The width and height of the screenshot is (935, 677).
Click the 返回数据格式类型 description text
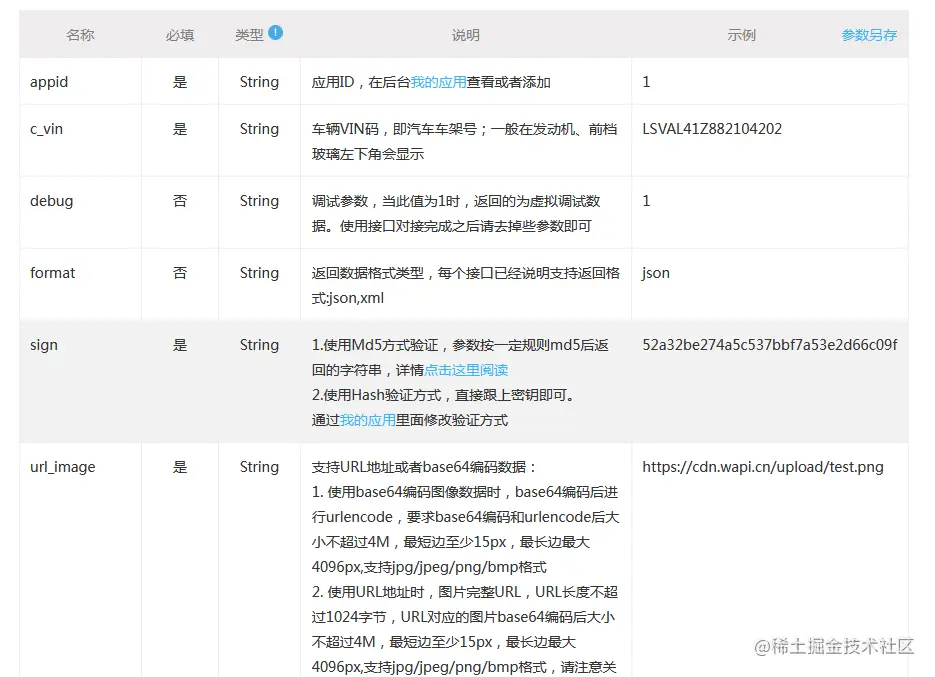click(466, 286)
